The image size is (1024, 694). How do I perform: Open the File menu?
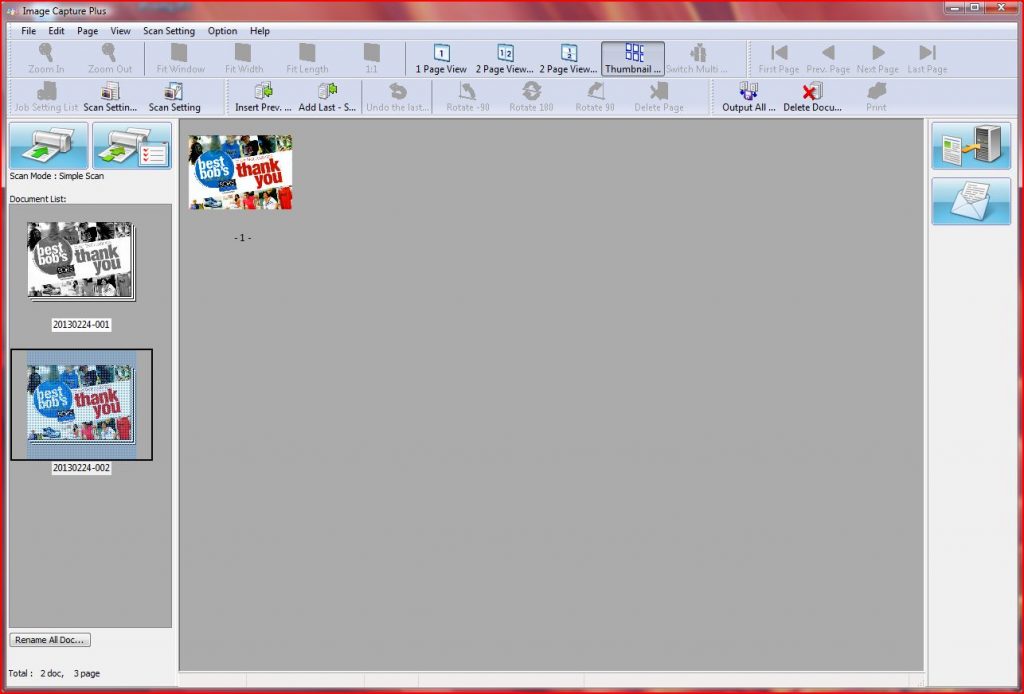click(28, 31)
